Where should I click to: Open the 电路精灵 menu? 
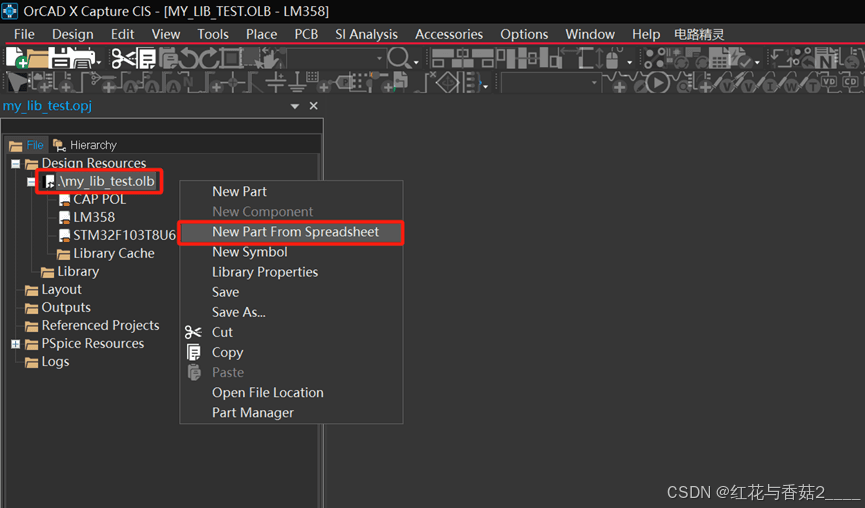click(x=699, y=34)
